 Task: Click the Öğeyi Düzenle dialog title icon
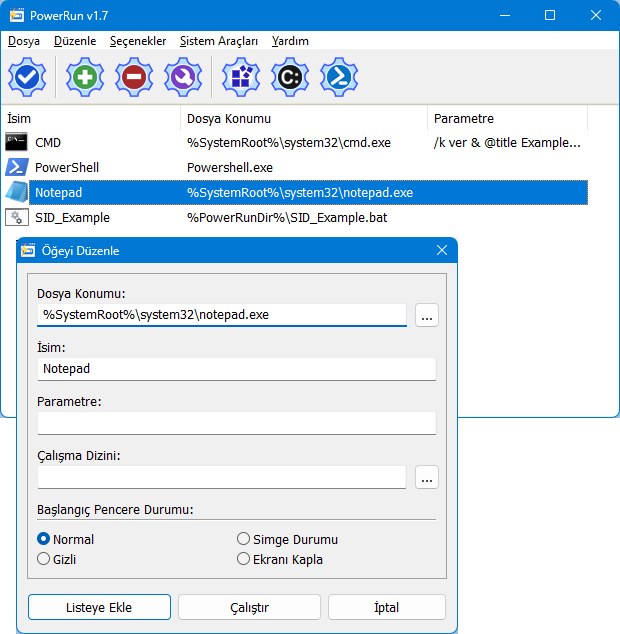[28, 251]
